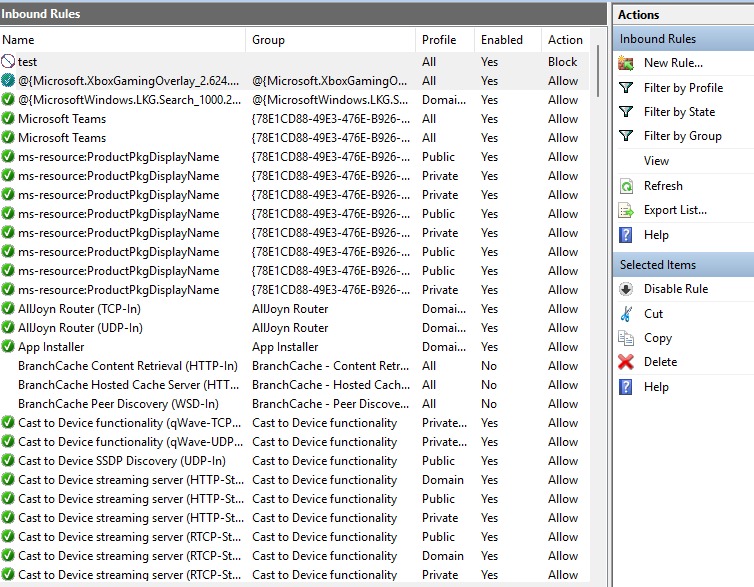Screen dimensions: 754x587
Task: Click BranchCache - Peer Discove... group cell
Action: [330, 404]
